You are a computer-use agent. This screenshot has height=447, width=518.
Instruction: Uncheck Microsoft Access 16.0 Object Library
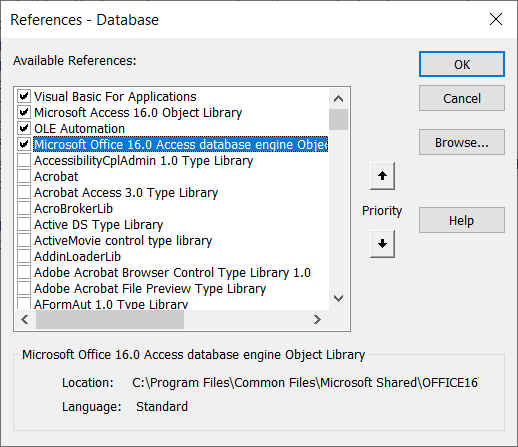point(24,113)
